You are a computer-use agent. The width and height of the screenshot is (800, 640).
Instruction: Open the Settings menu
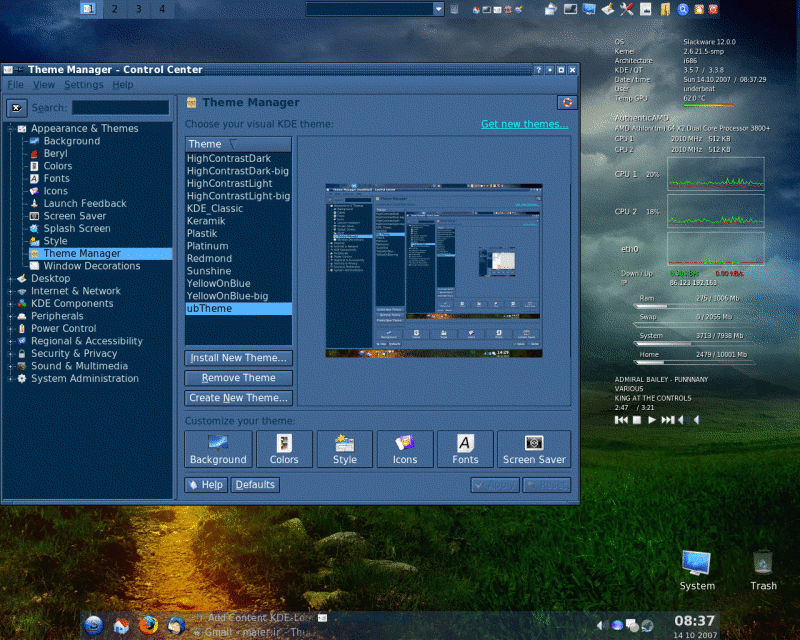(84, 85)
